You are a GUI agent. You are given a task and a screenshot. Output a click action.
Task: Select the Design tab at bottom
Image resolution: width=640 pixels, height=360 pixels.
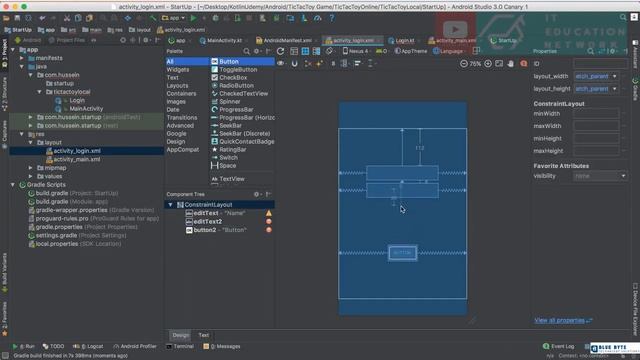point(181,336)
